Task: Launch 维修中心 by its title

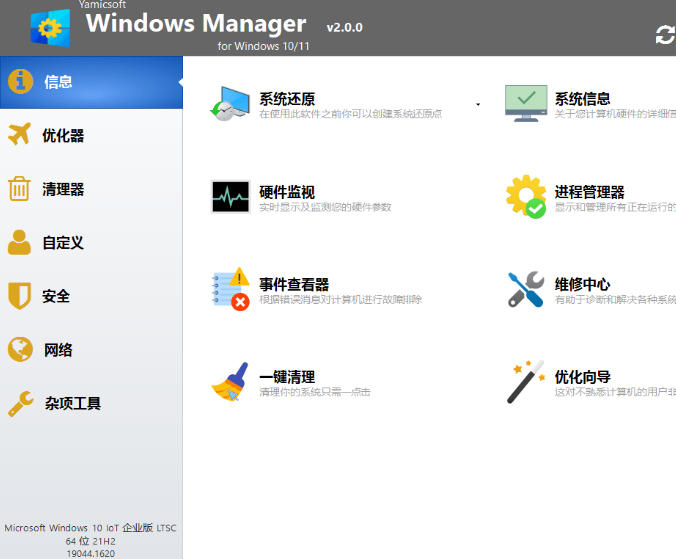Action: click(x=582, y=284)
